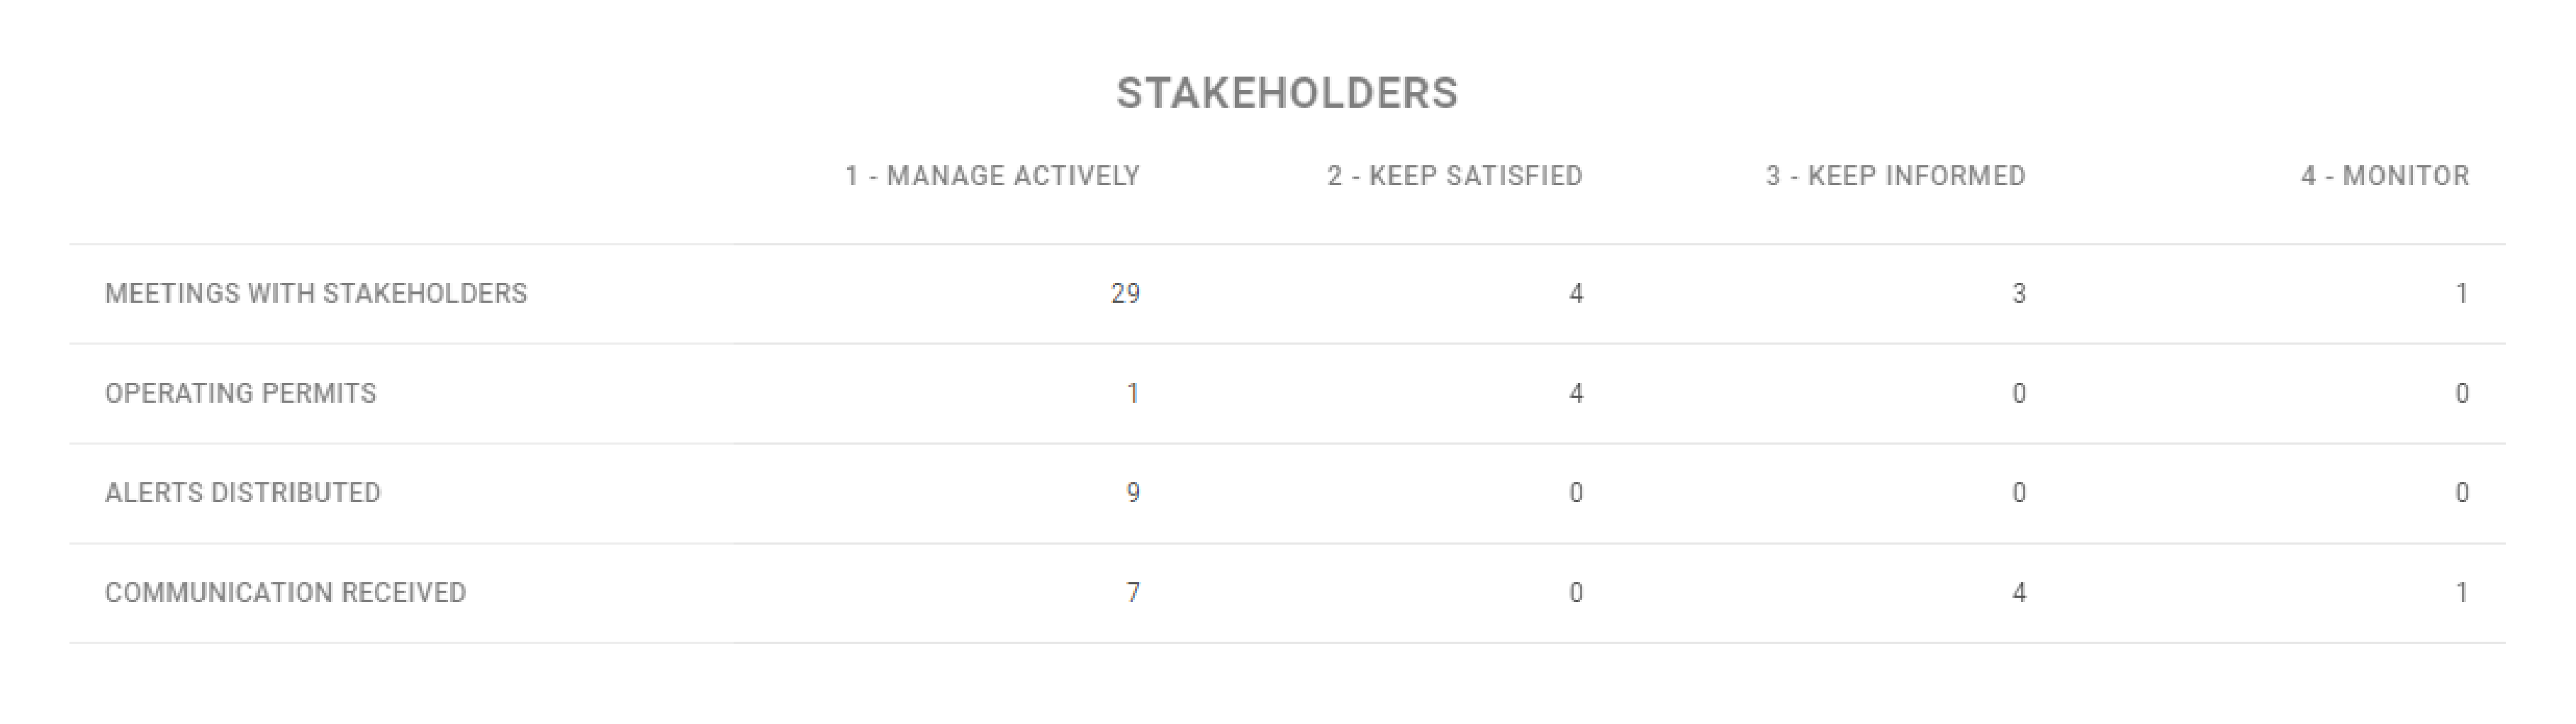Click Communication Received value 4 under Keep Informed
2576x724 pixels.
coord(2019,593)
